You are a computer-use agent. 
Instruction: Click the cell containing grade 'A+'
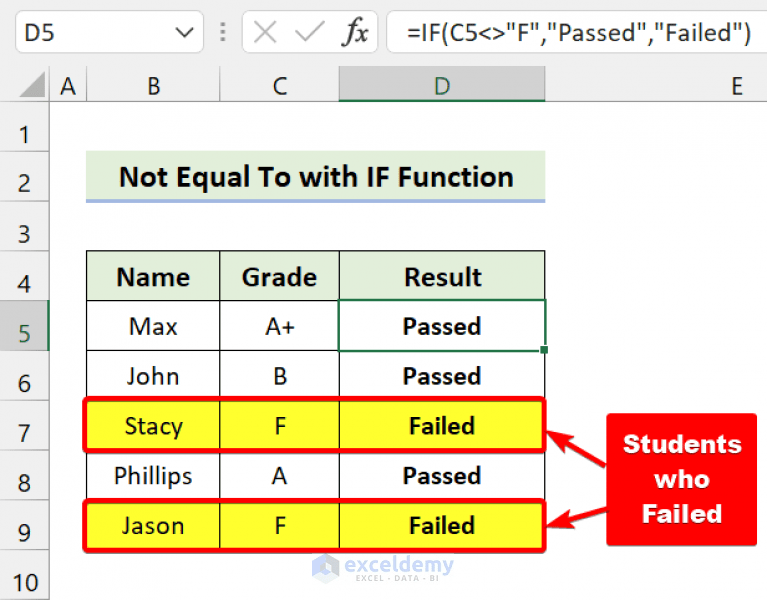(279, 326)
